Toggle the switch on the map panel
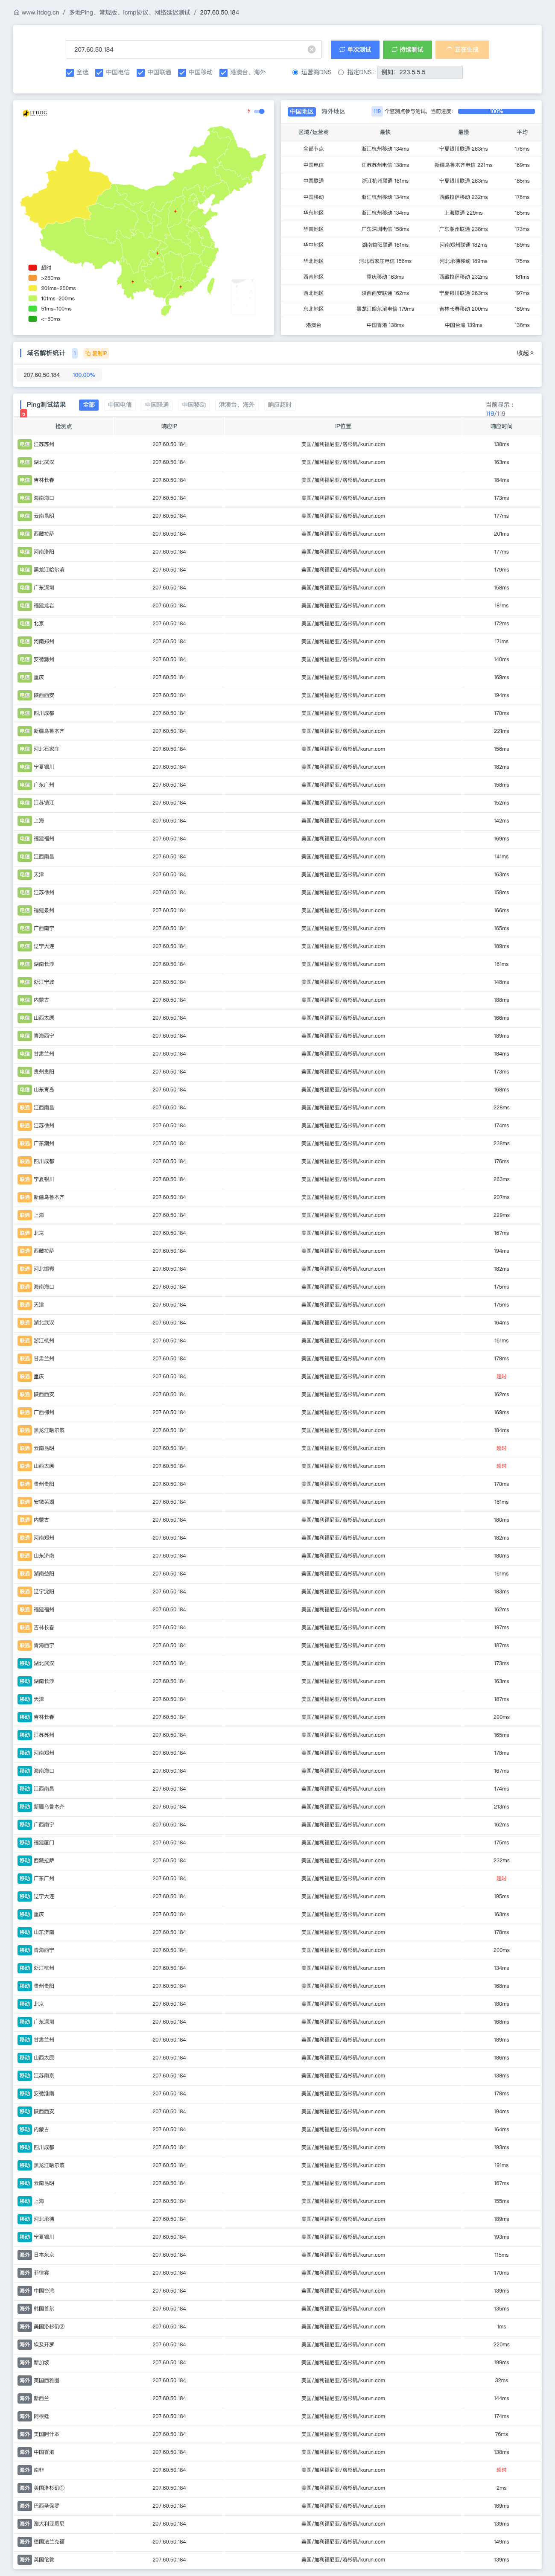This screenshot has width=555, height=2576. (x=260, y=111)
